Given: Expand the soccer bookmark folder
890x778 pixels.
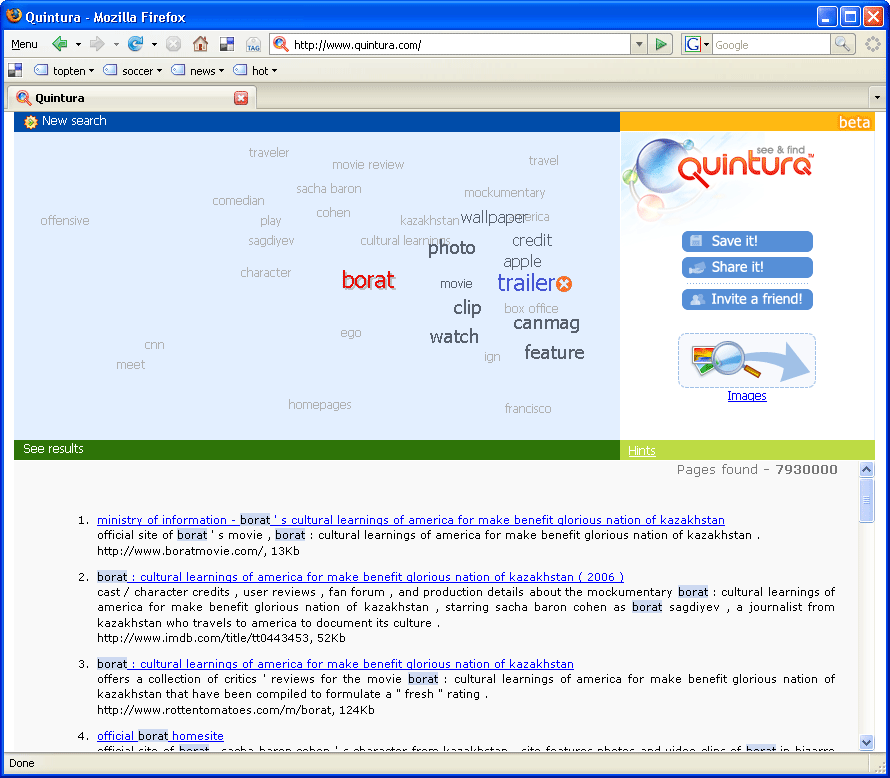Looking at the screenshot, I should coord(133,70).
